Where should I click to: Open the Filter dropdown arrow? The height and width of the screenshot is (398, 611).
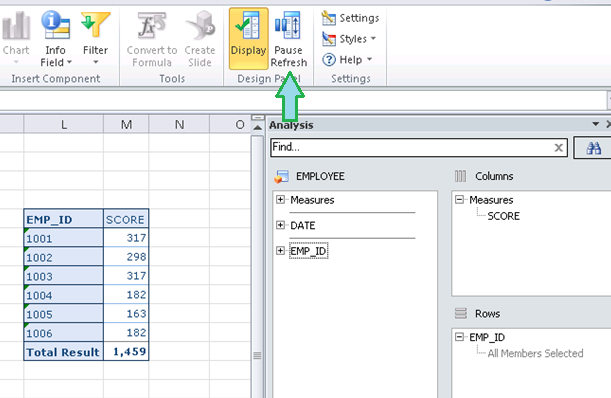coord(95,62)
